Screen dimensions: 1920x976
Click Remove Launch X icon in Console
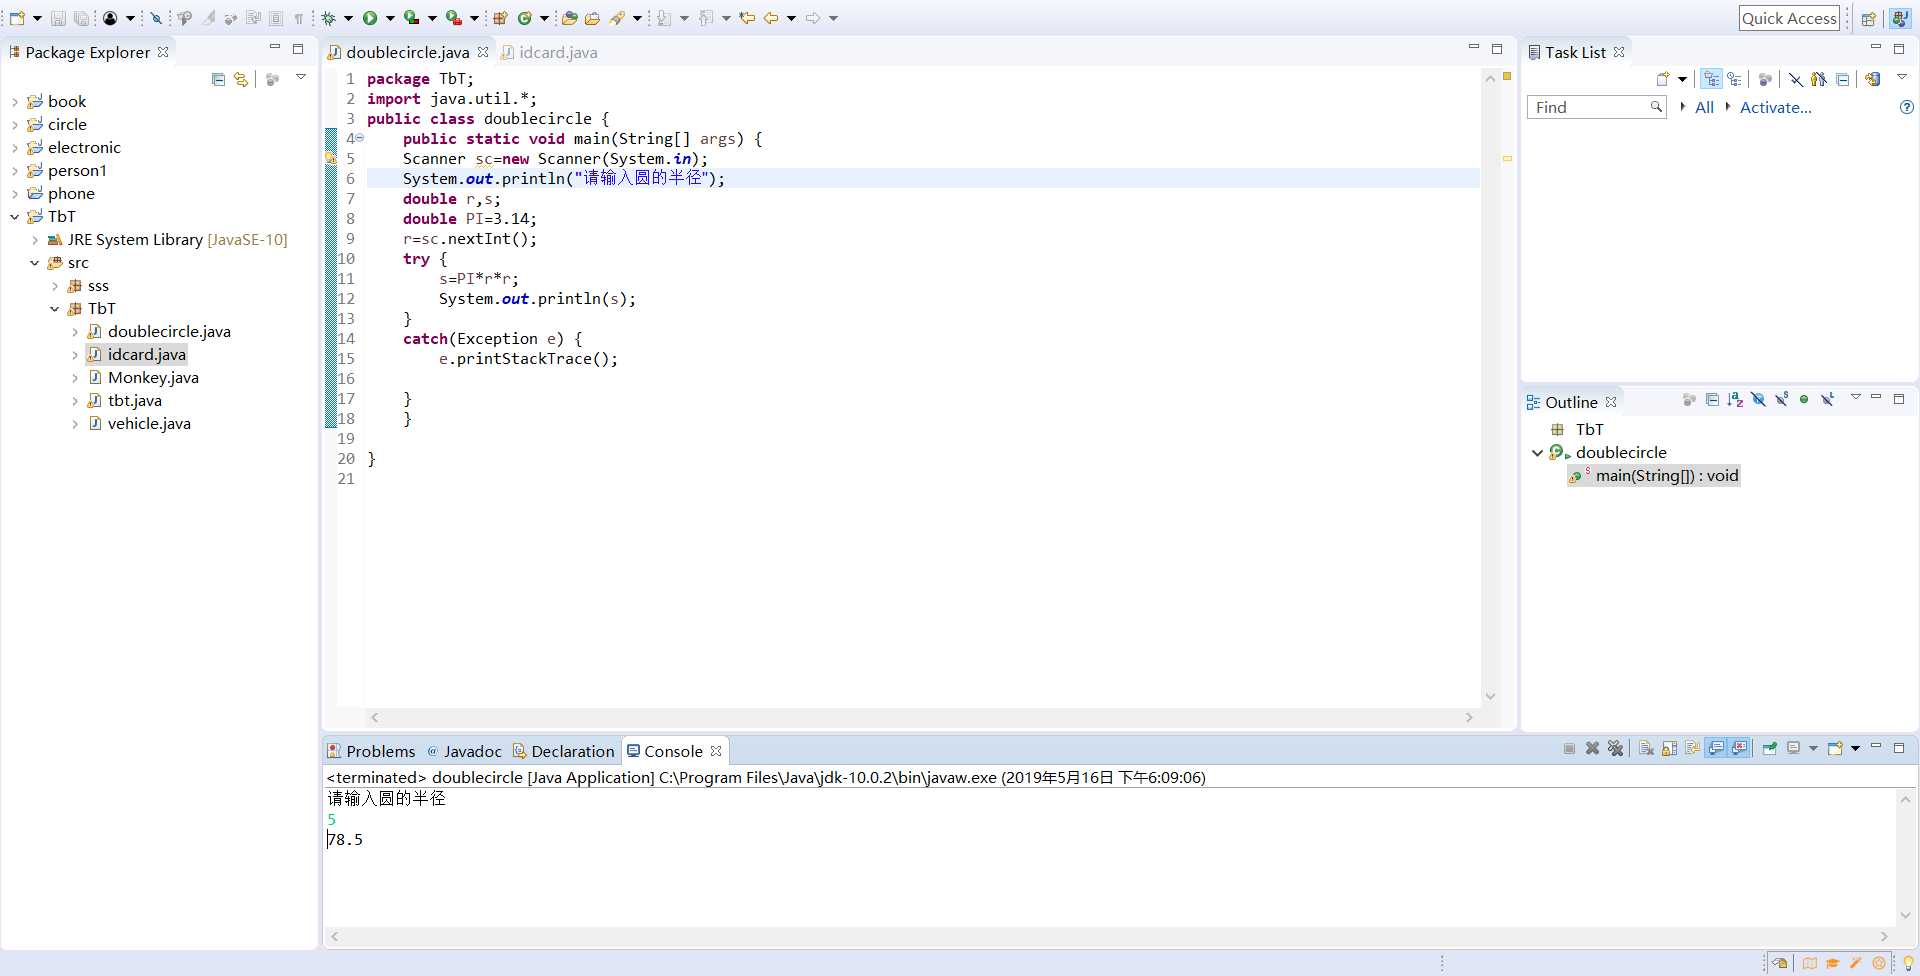point(1592,748)
